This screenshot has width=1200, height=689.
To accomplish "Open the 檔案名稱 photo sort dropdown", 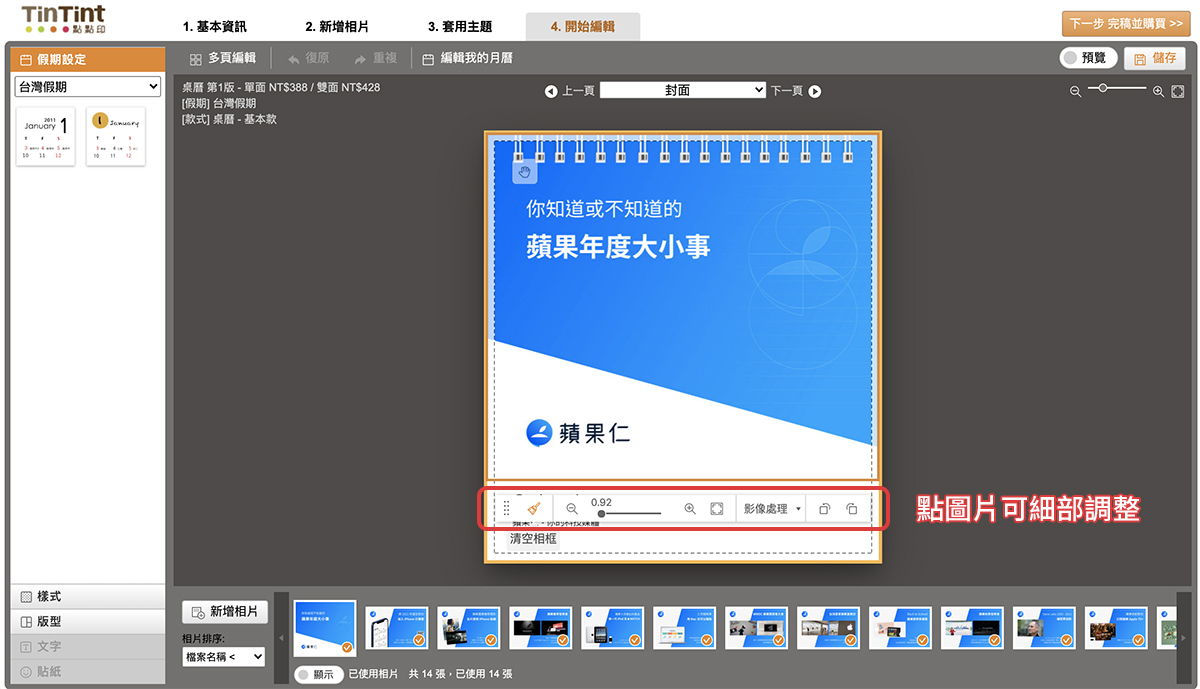I will click(x=224, y=657).
